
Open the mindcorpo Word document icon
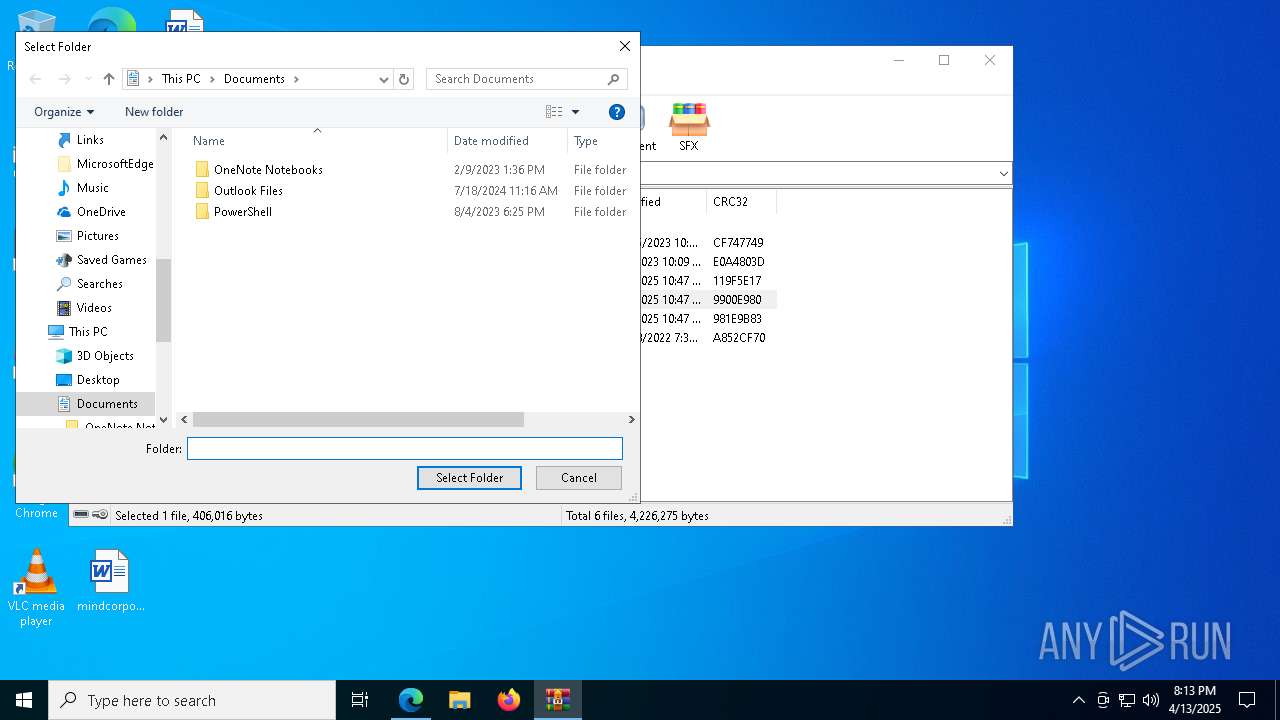(110, 581)
